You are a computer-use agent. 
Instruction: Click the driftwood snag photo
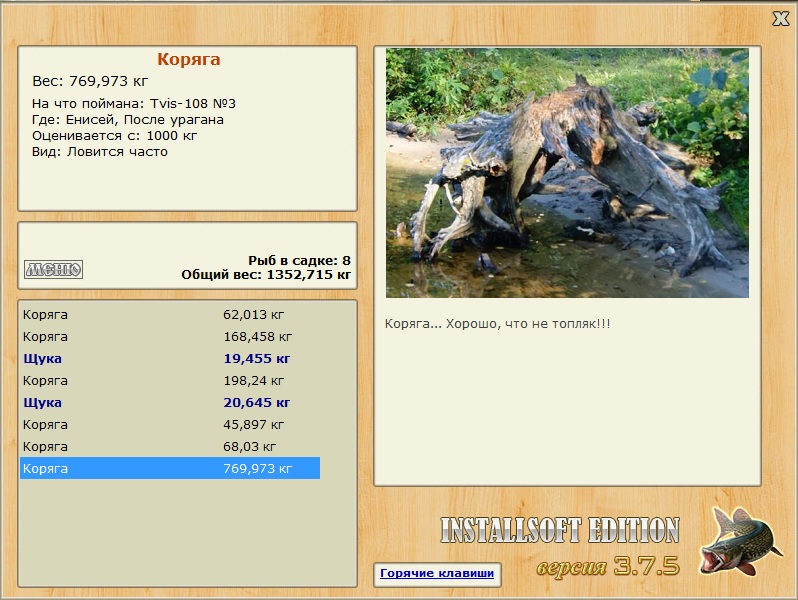567,173
